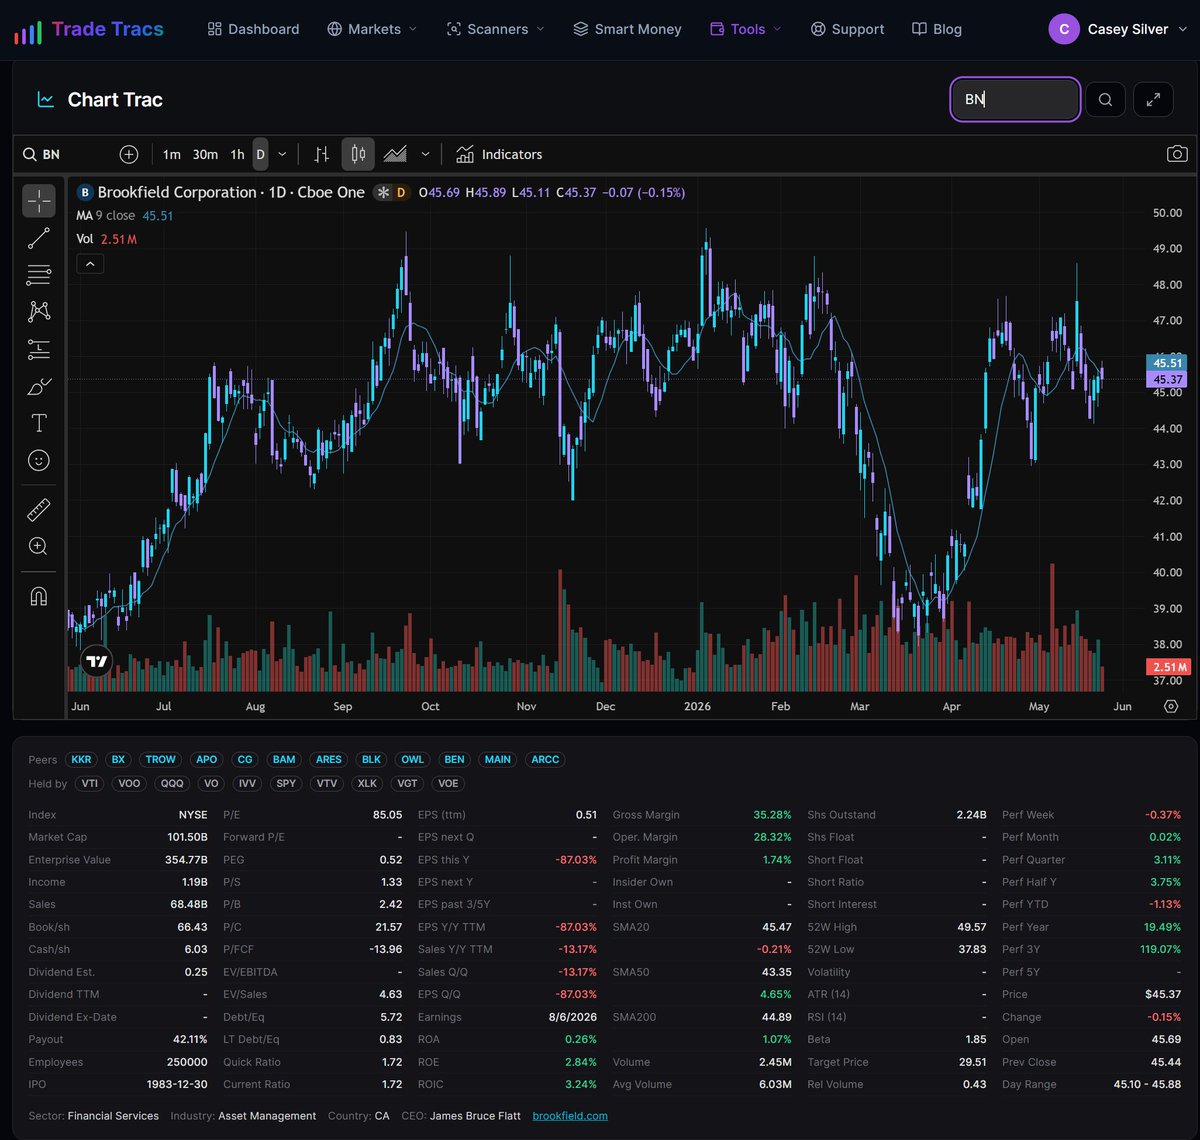Open peer ticker BAM
The width and height of the screenshot is (1200, 1140).
click(x=284, y=759)
